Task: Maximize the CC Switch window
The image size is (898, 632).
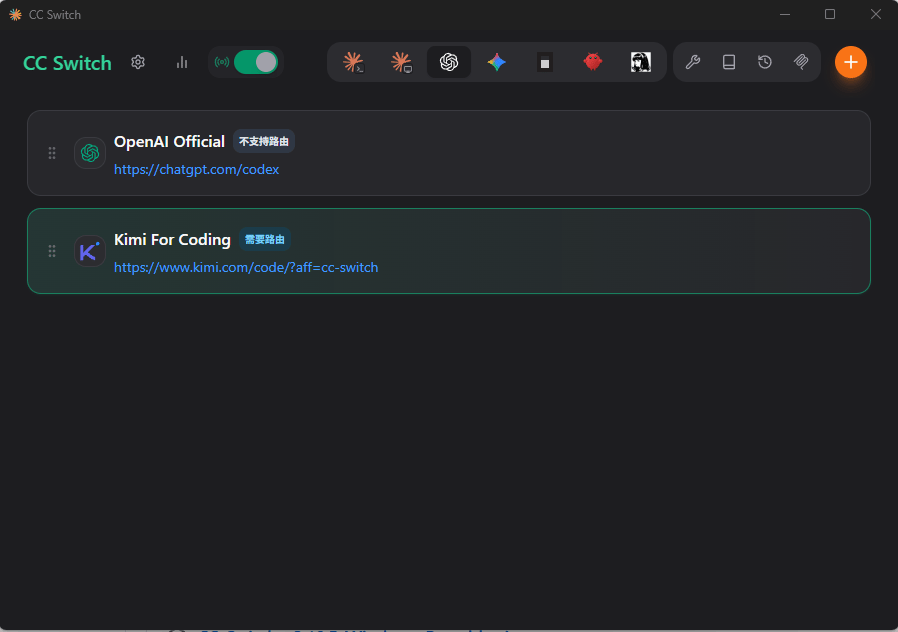Action: coord(830,14)
